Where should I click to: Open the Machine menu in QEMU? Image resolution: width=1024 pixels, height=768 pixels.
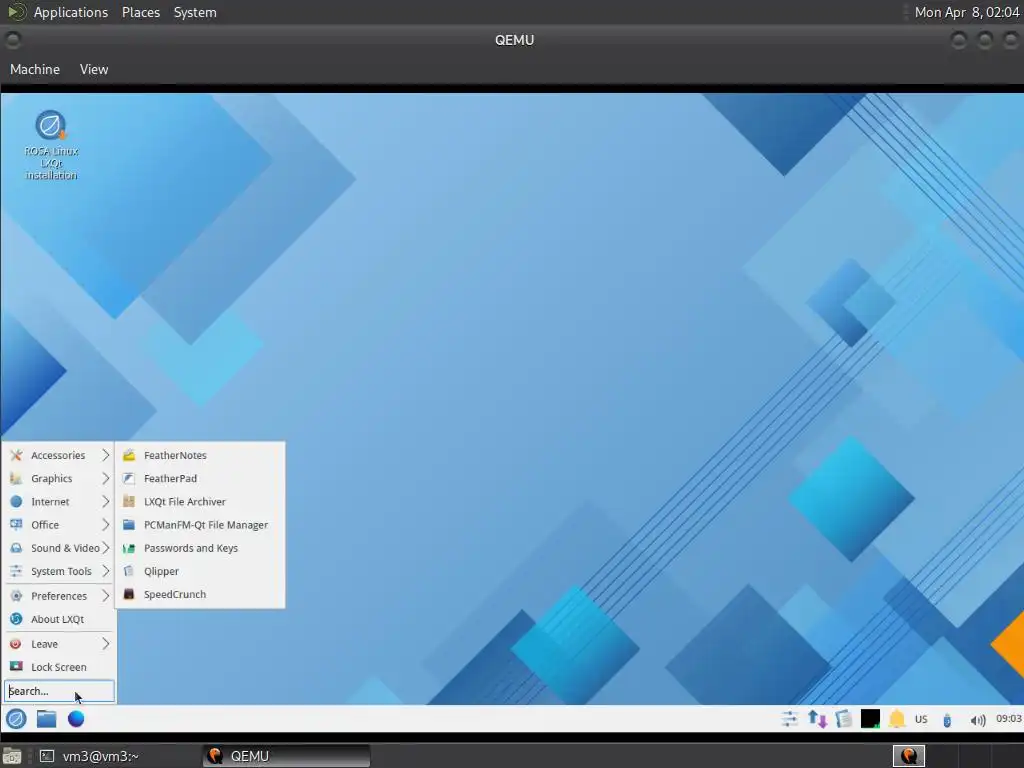[35, 69]
